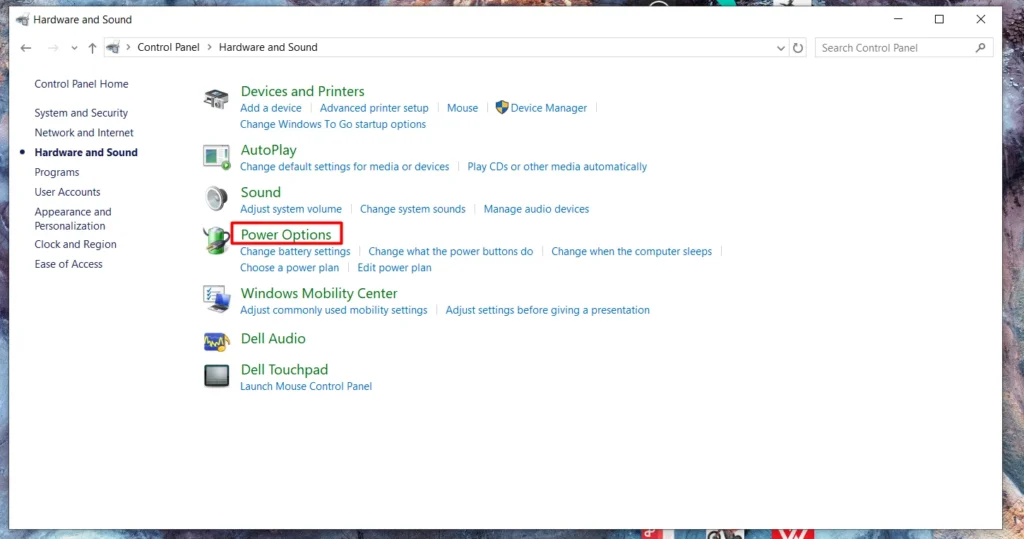The image size is (1024, 539).
Task: Go back using the back arrow
Action: [x=25, y=48]
